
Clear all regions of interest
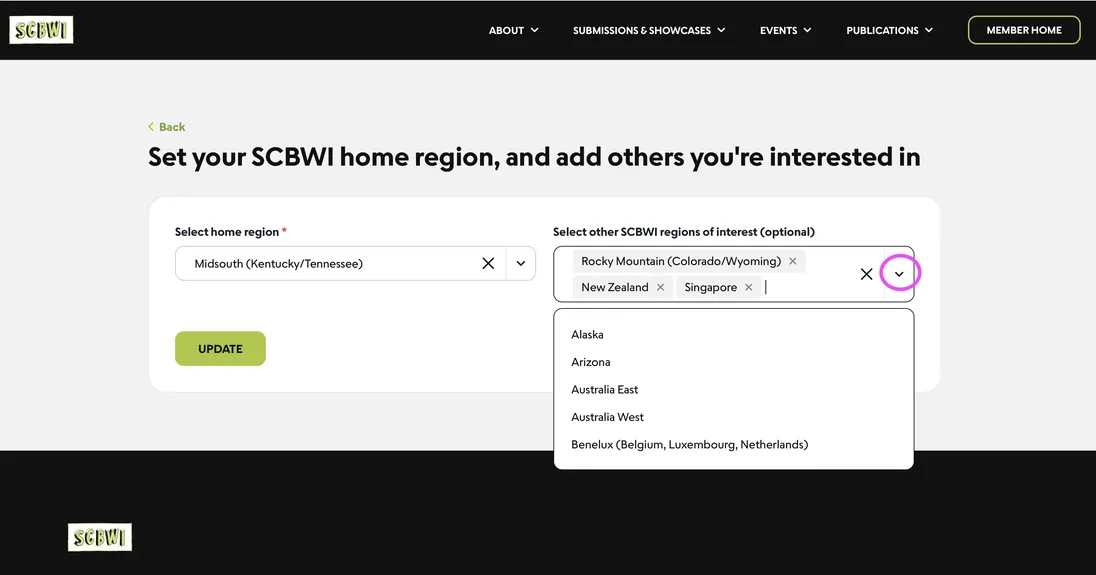pyautogui.click(x=866, y=274)
